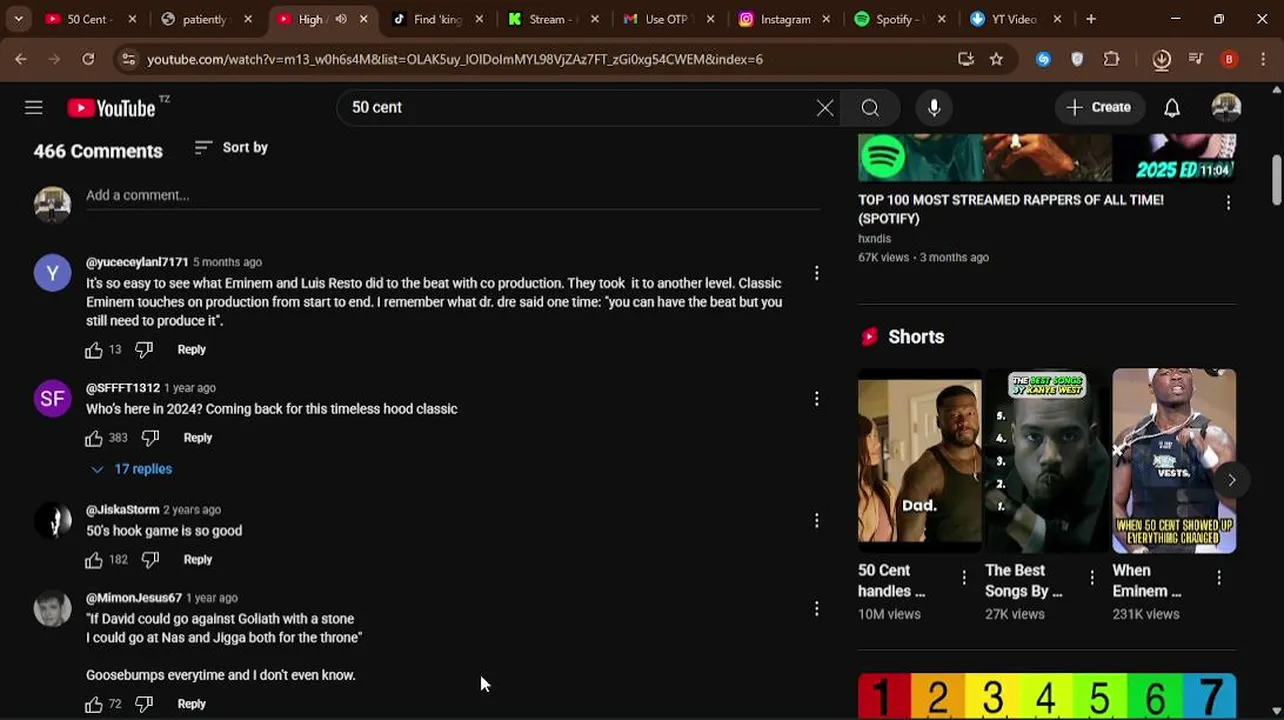Open the account avatar menu
This screenshot has width=1284, height=720.
tap(1226, 108)
